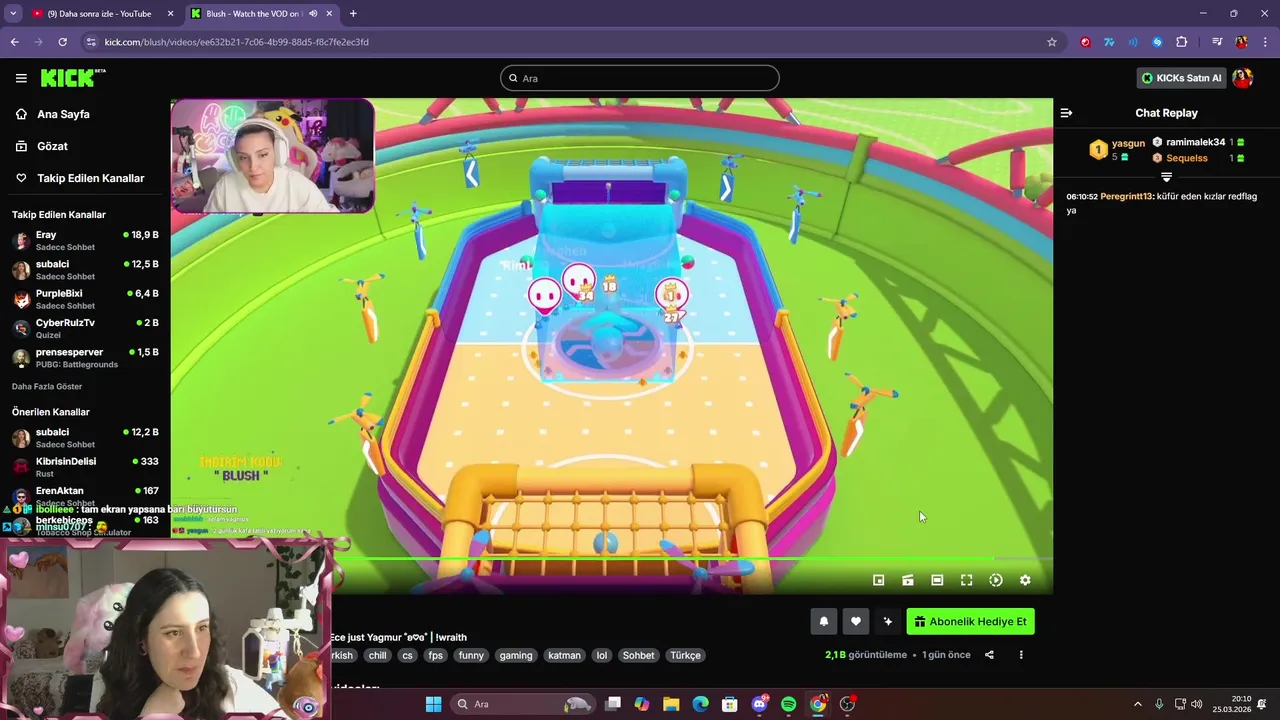1280x720 pixels.
Task: Select the katman tag
Action: click(564, 656)
